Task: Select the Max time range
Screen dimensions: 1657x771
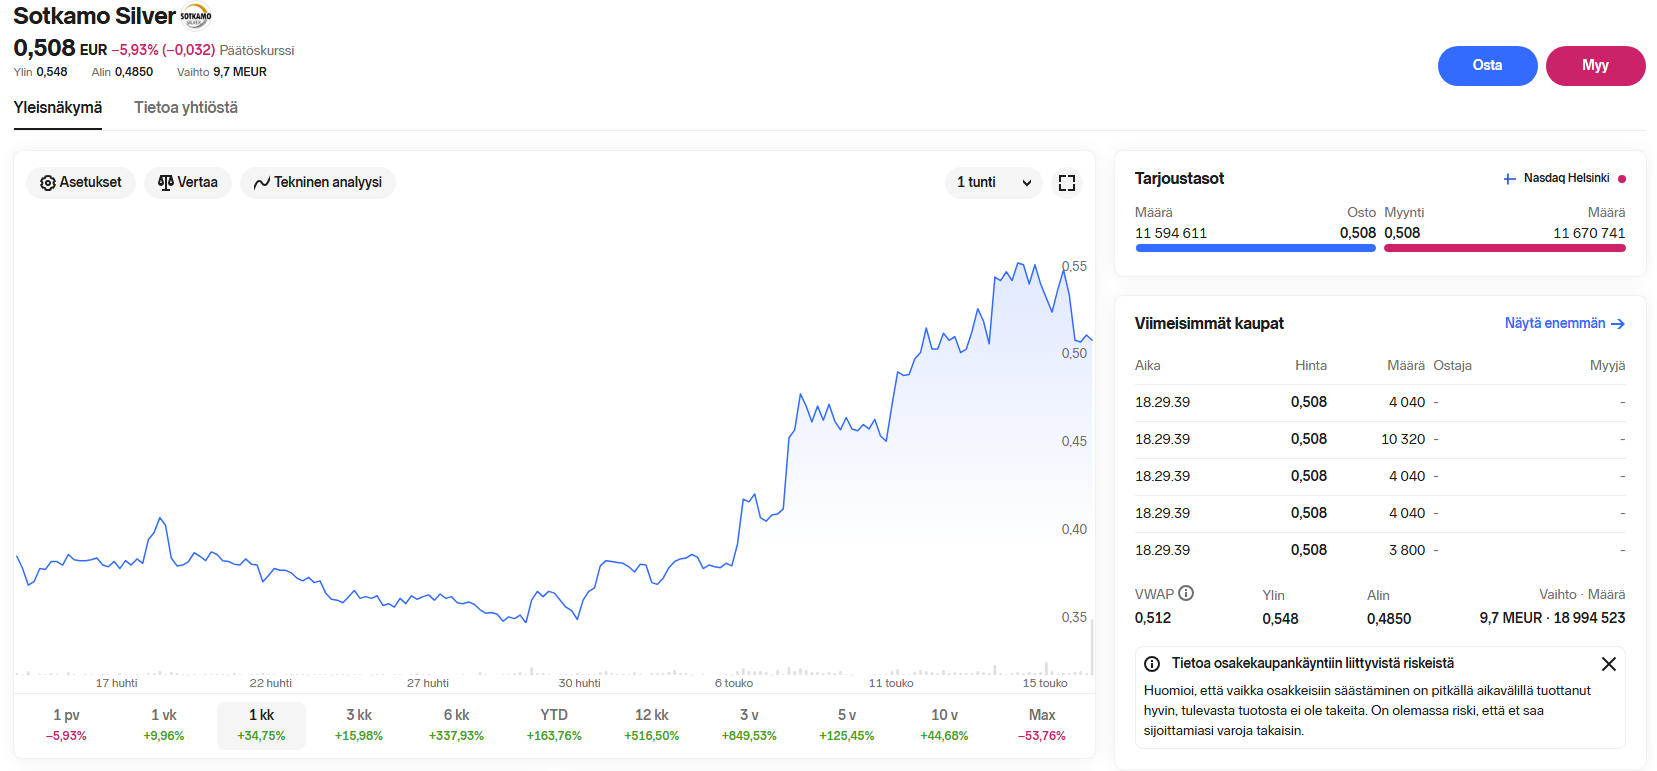Action: pos(1042,725)
